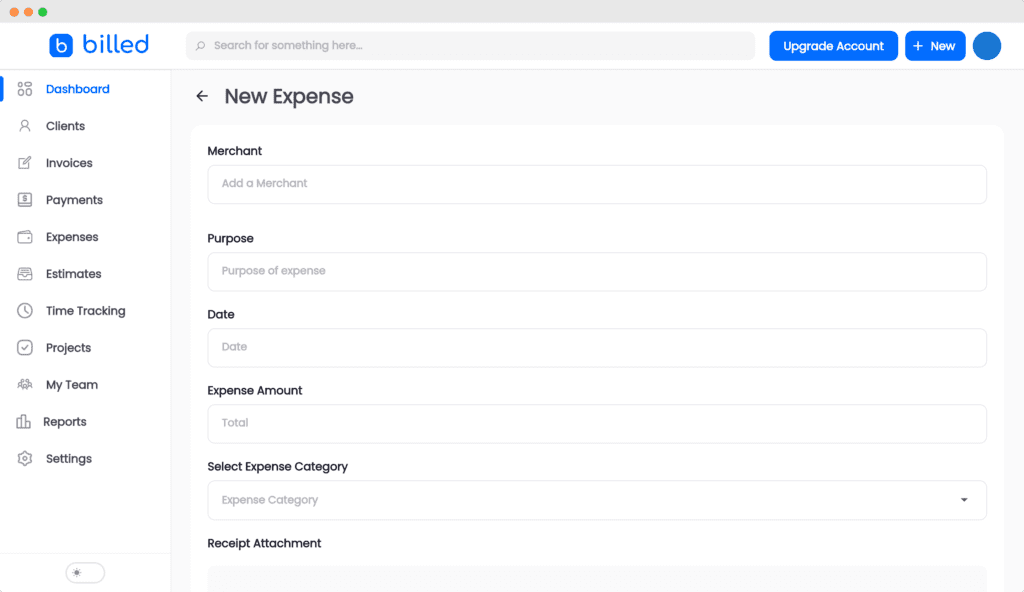Screen dimensions: 1024x592
Task: Click the plus New button
Action: click(934, 46)
